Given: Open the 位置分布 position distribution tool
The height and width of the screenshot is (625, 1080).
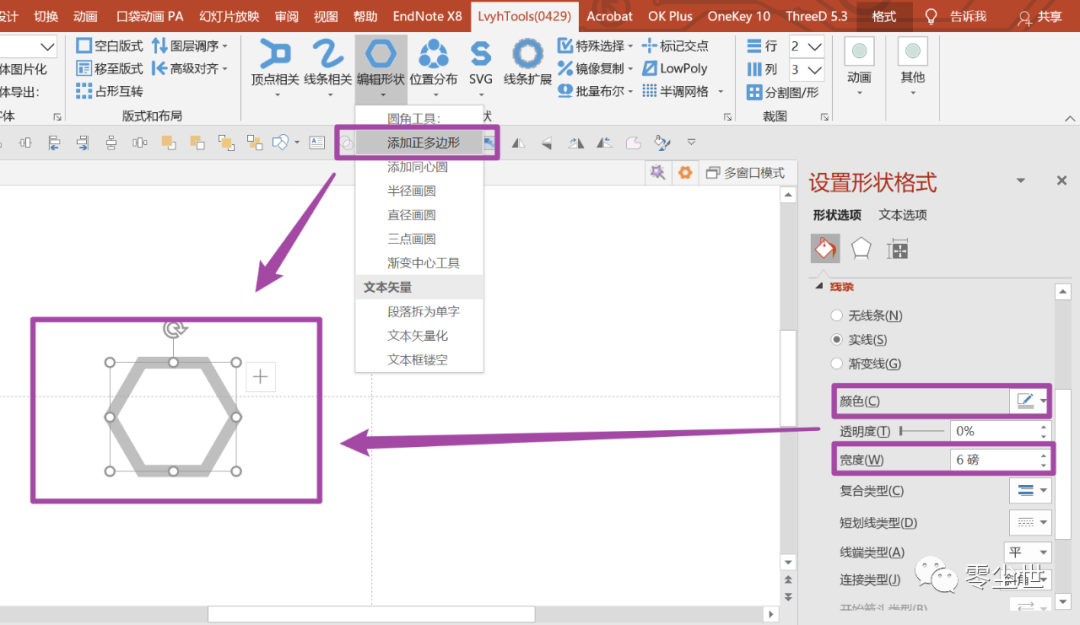Looking at the screenshot, I should pos(433,62).
